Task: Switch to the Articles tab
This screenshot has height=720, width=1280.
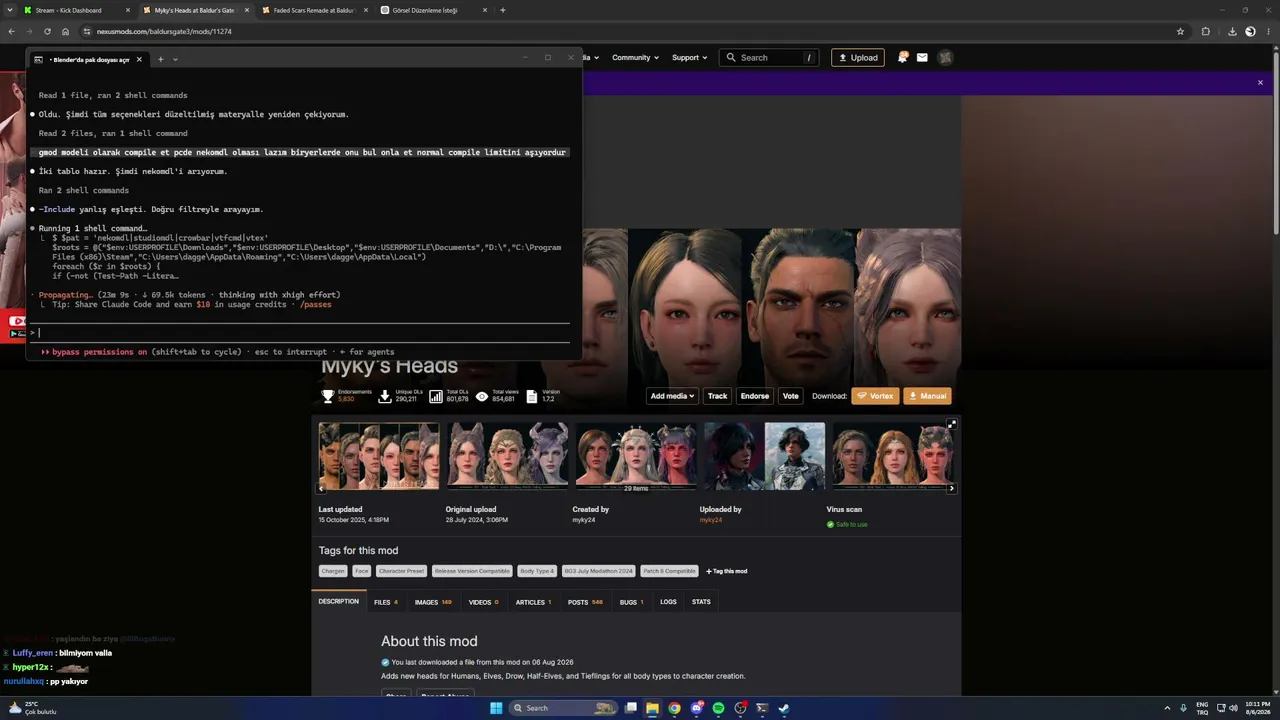Action: click(x=533, y=602)
